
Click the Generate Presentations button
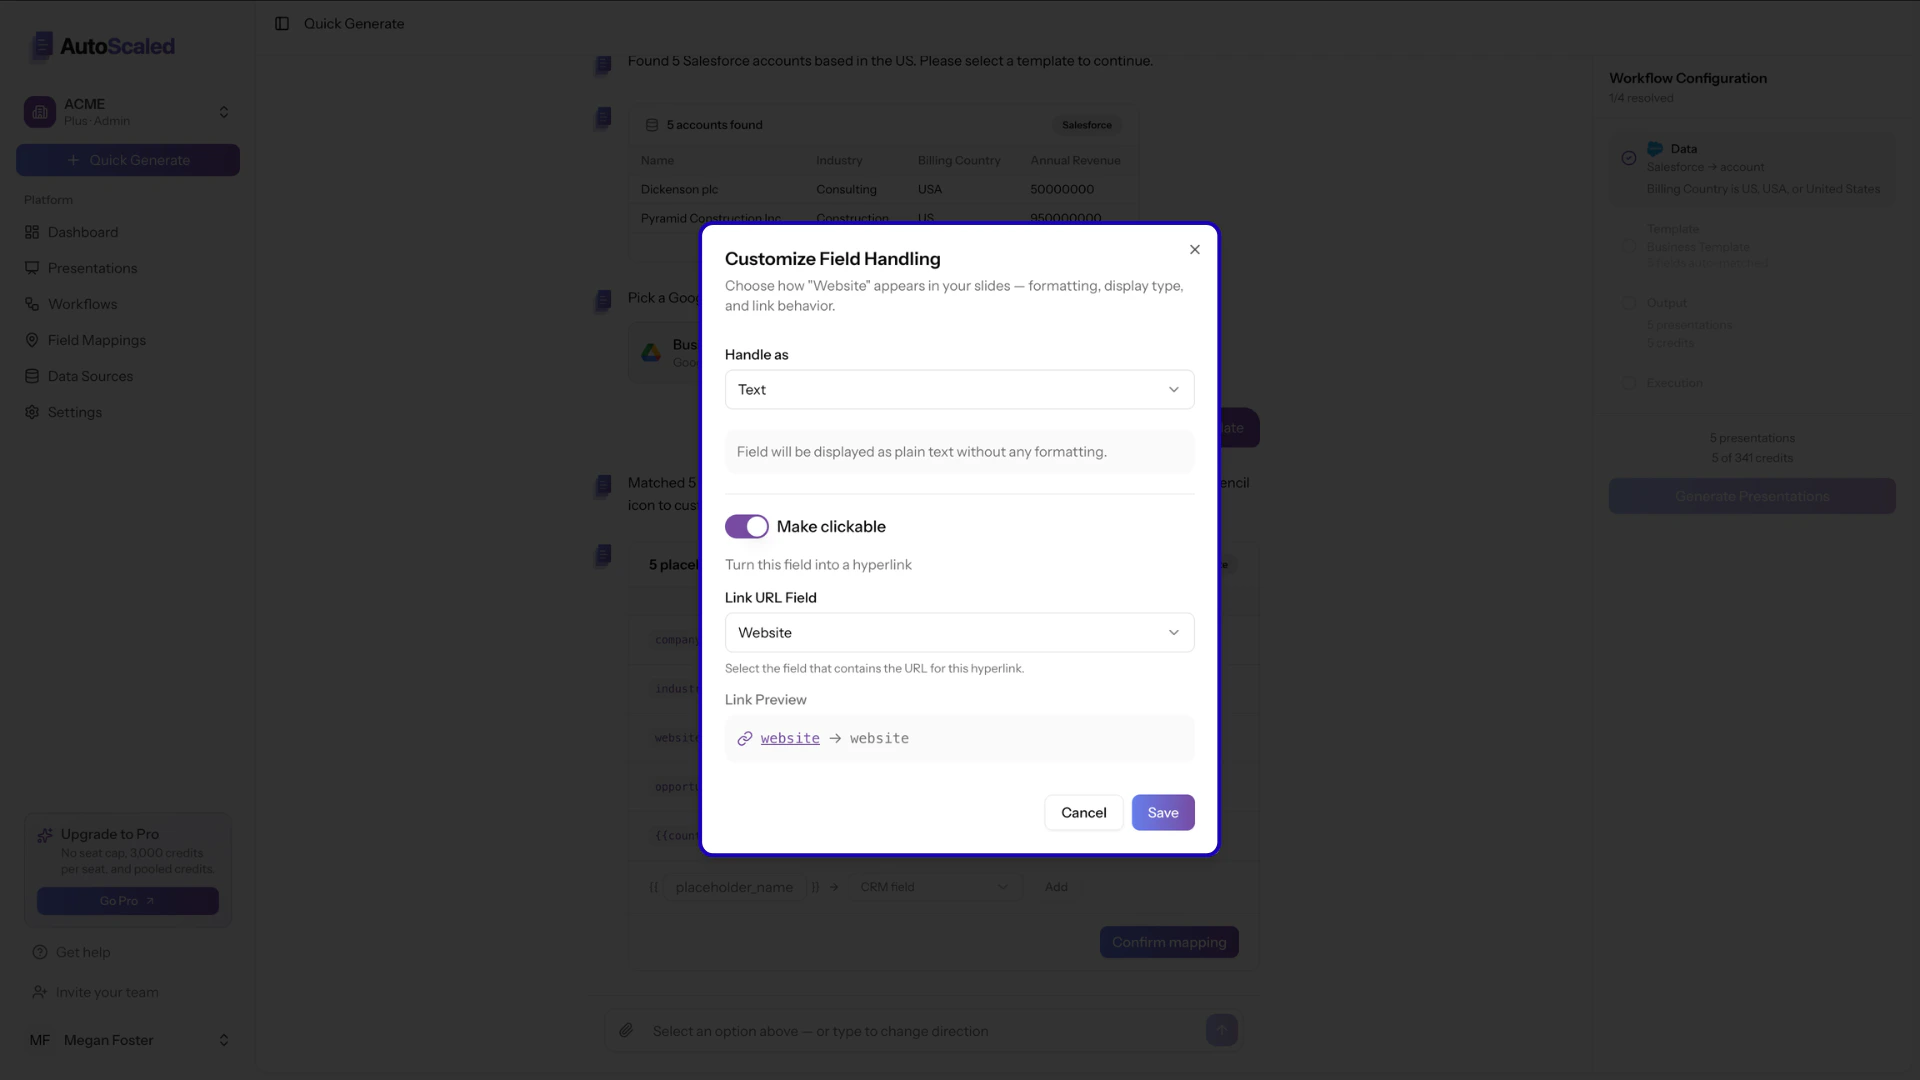pos(1752,496)
